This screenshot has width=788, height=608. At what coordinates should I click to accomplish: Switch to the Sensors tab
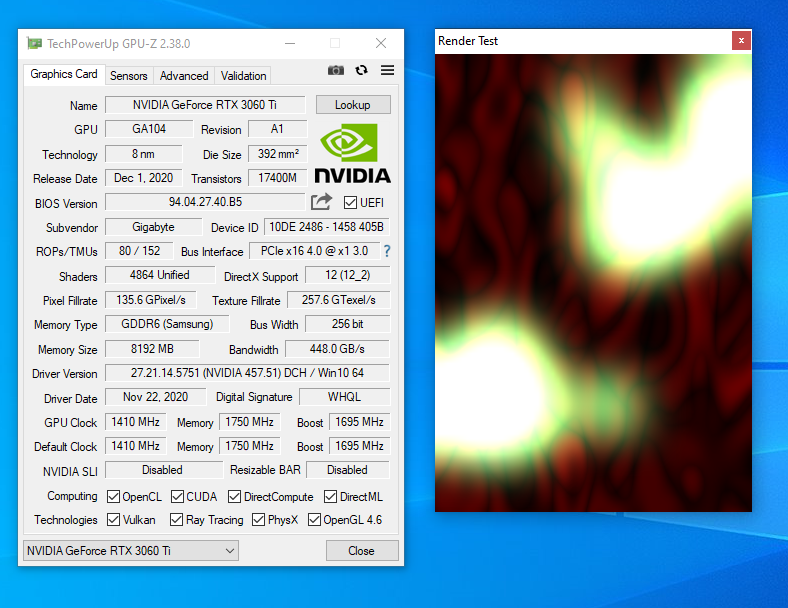(x=129, y=76)
